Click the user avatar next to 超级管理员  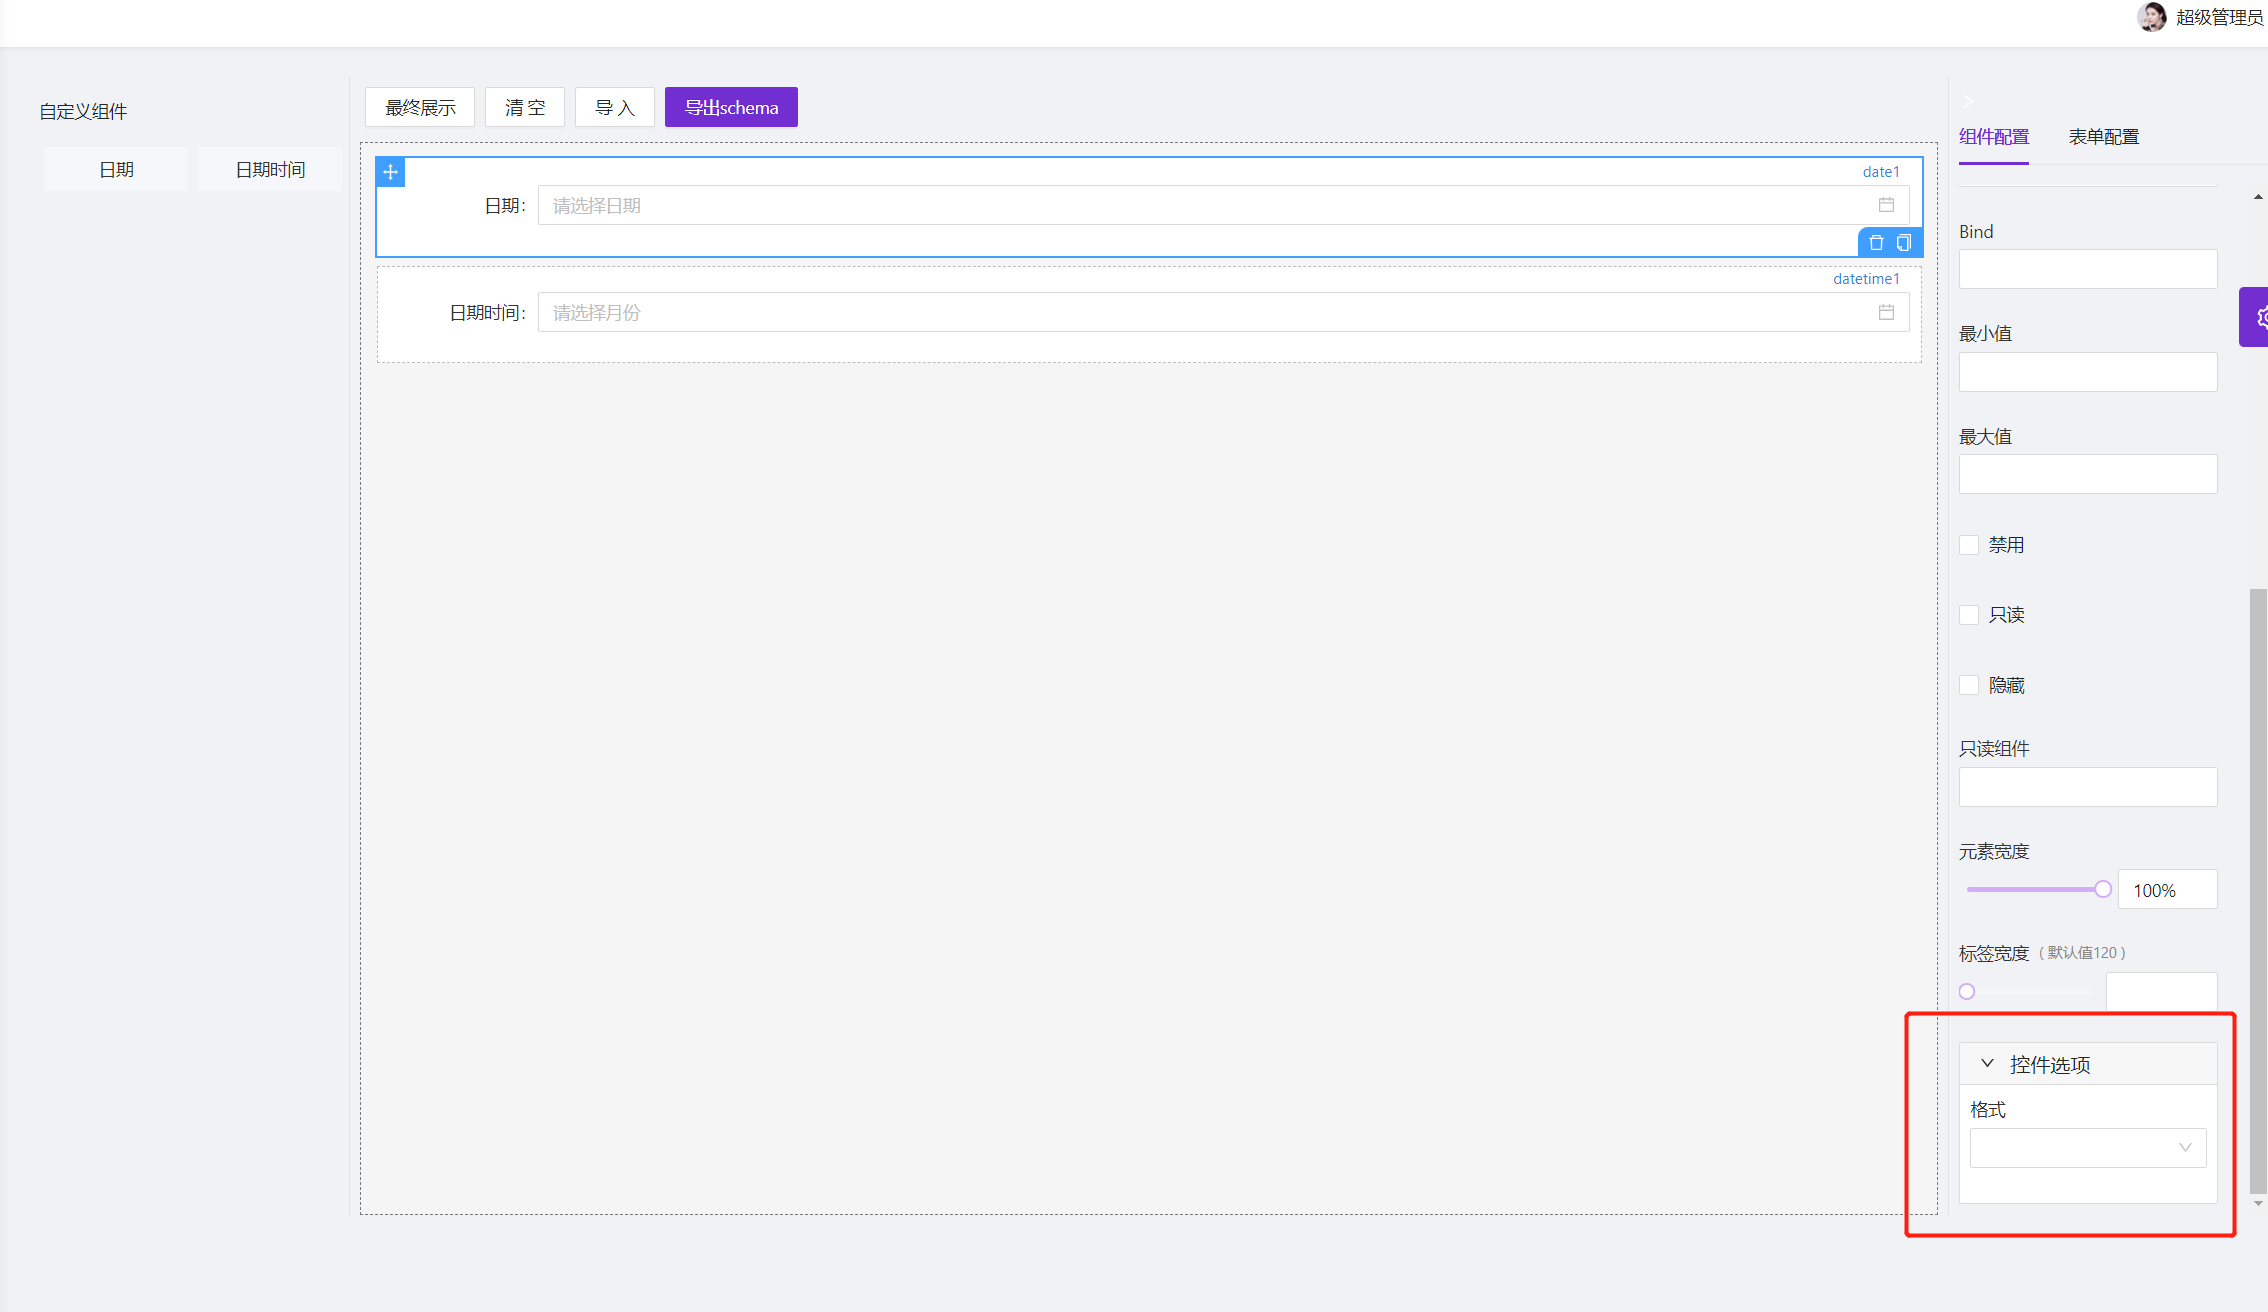(2152, 17)
